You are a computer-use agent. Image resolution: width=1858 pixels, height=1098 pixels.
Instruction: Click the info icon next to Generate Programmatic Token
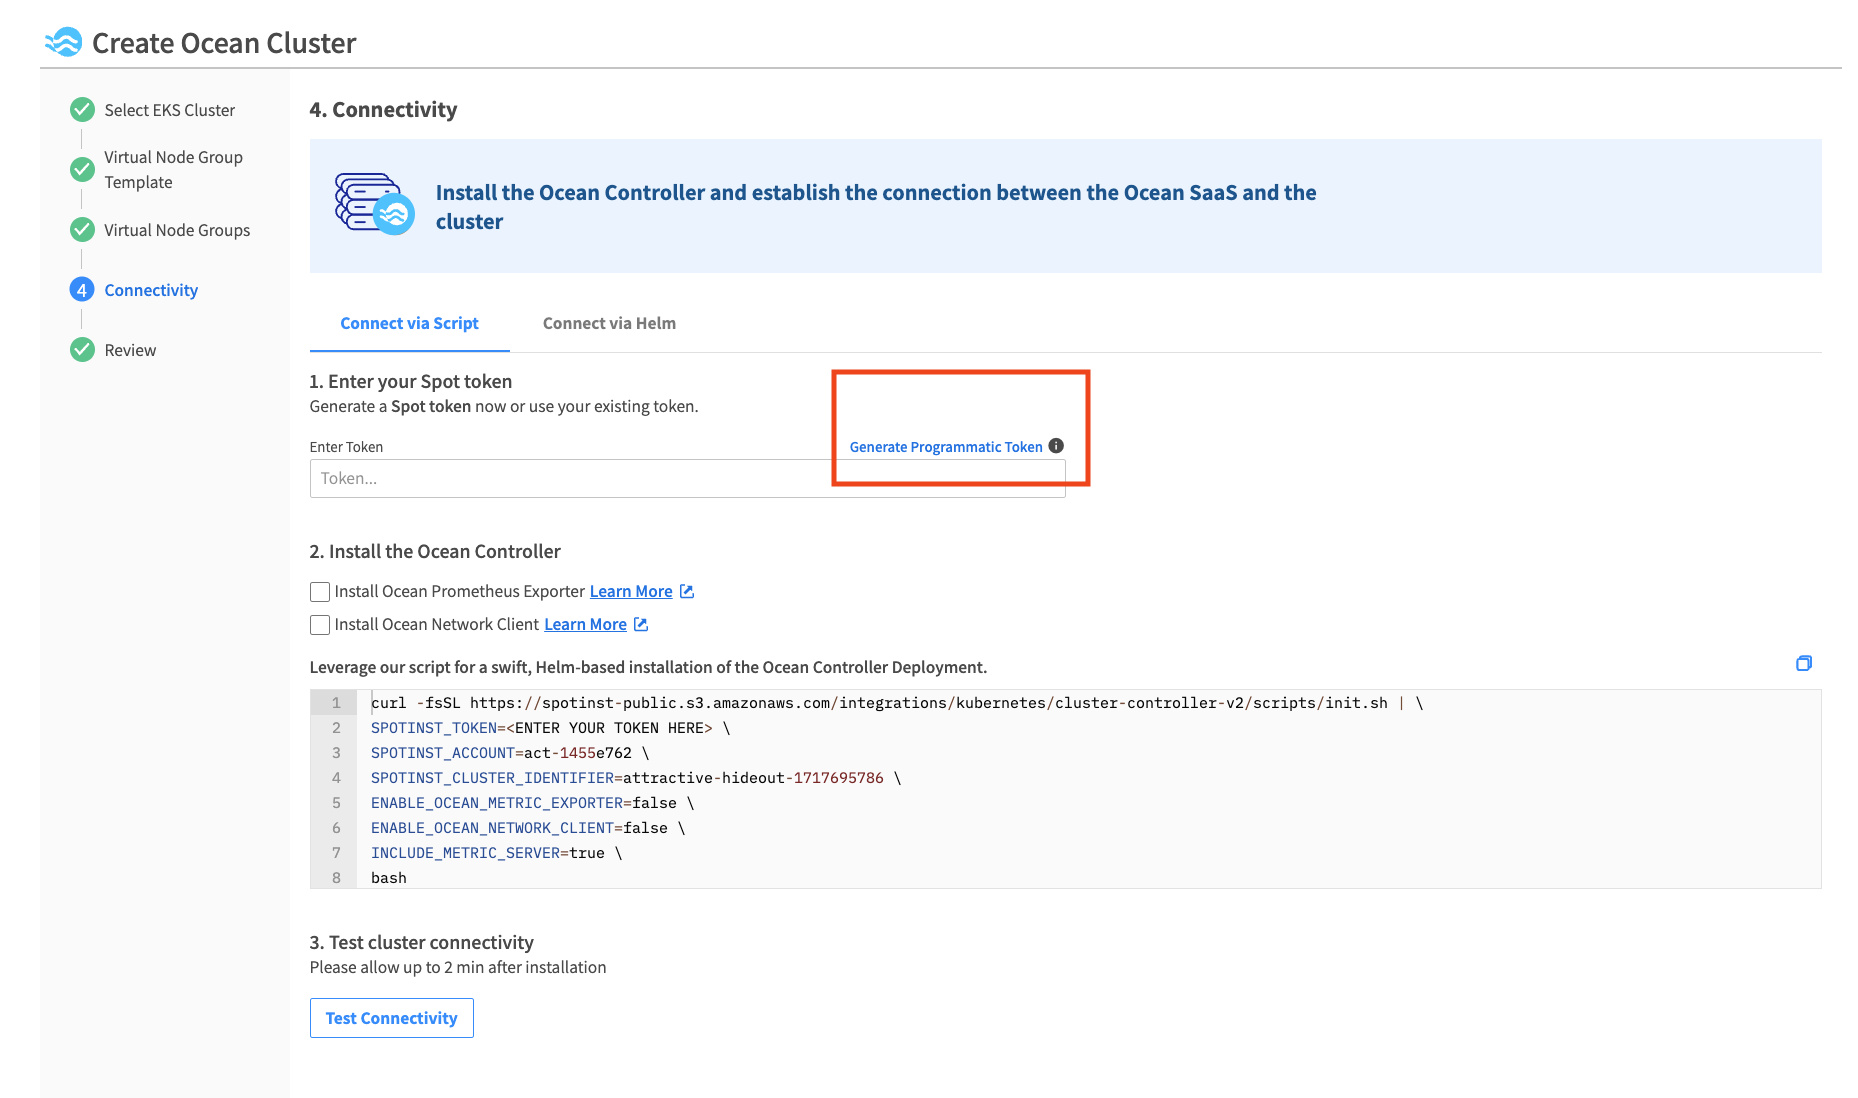1056,446
